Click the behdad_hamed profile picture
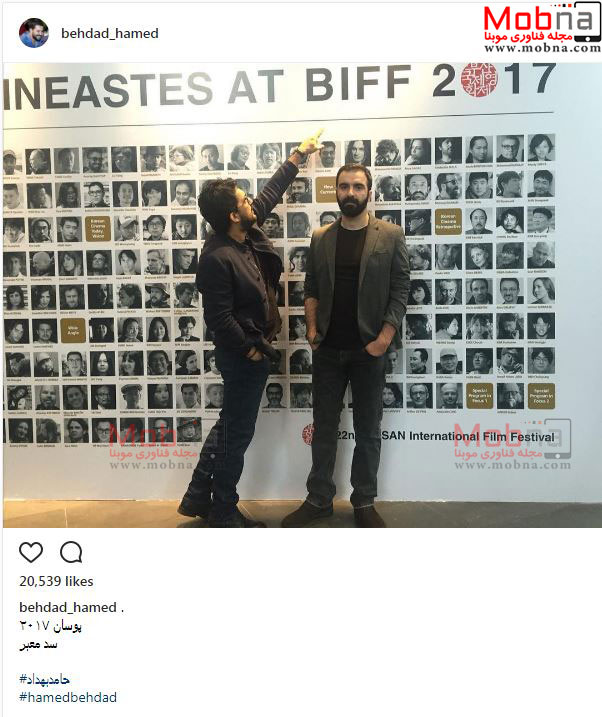The height and width of the screenshot is (717, 602). coord(34,33)
